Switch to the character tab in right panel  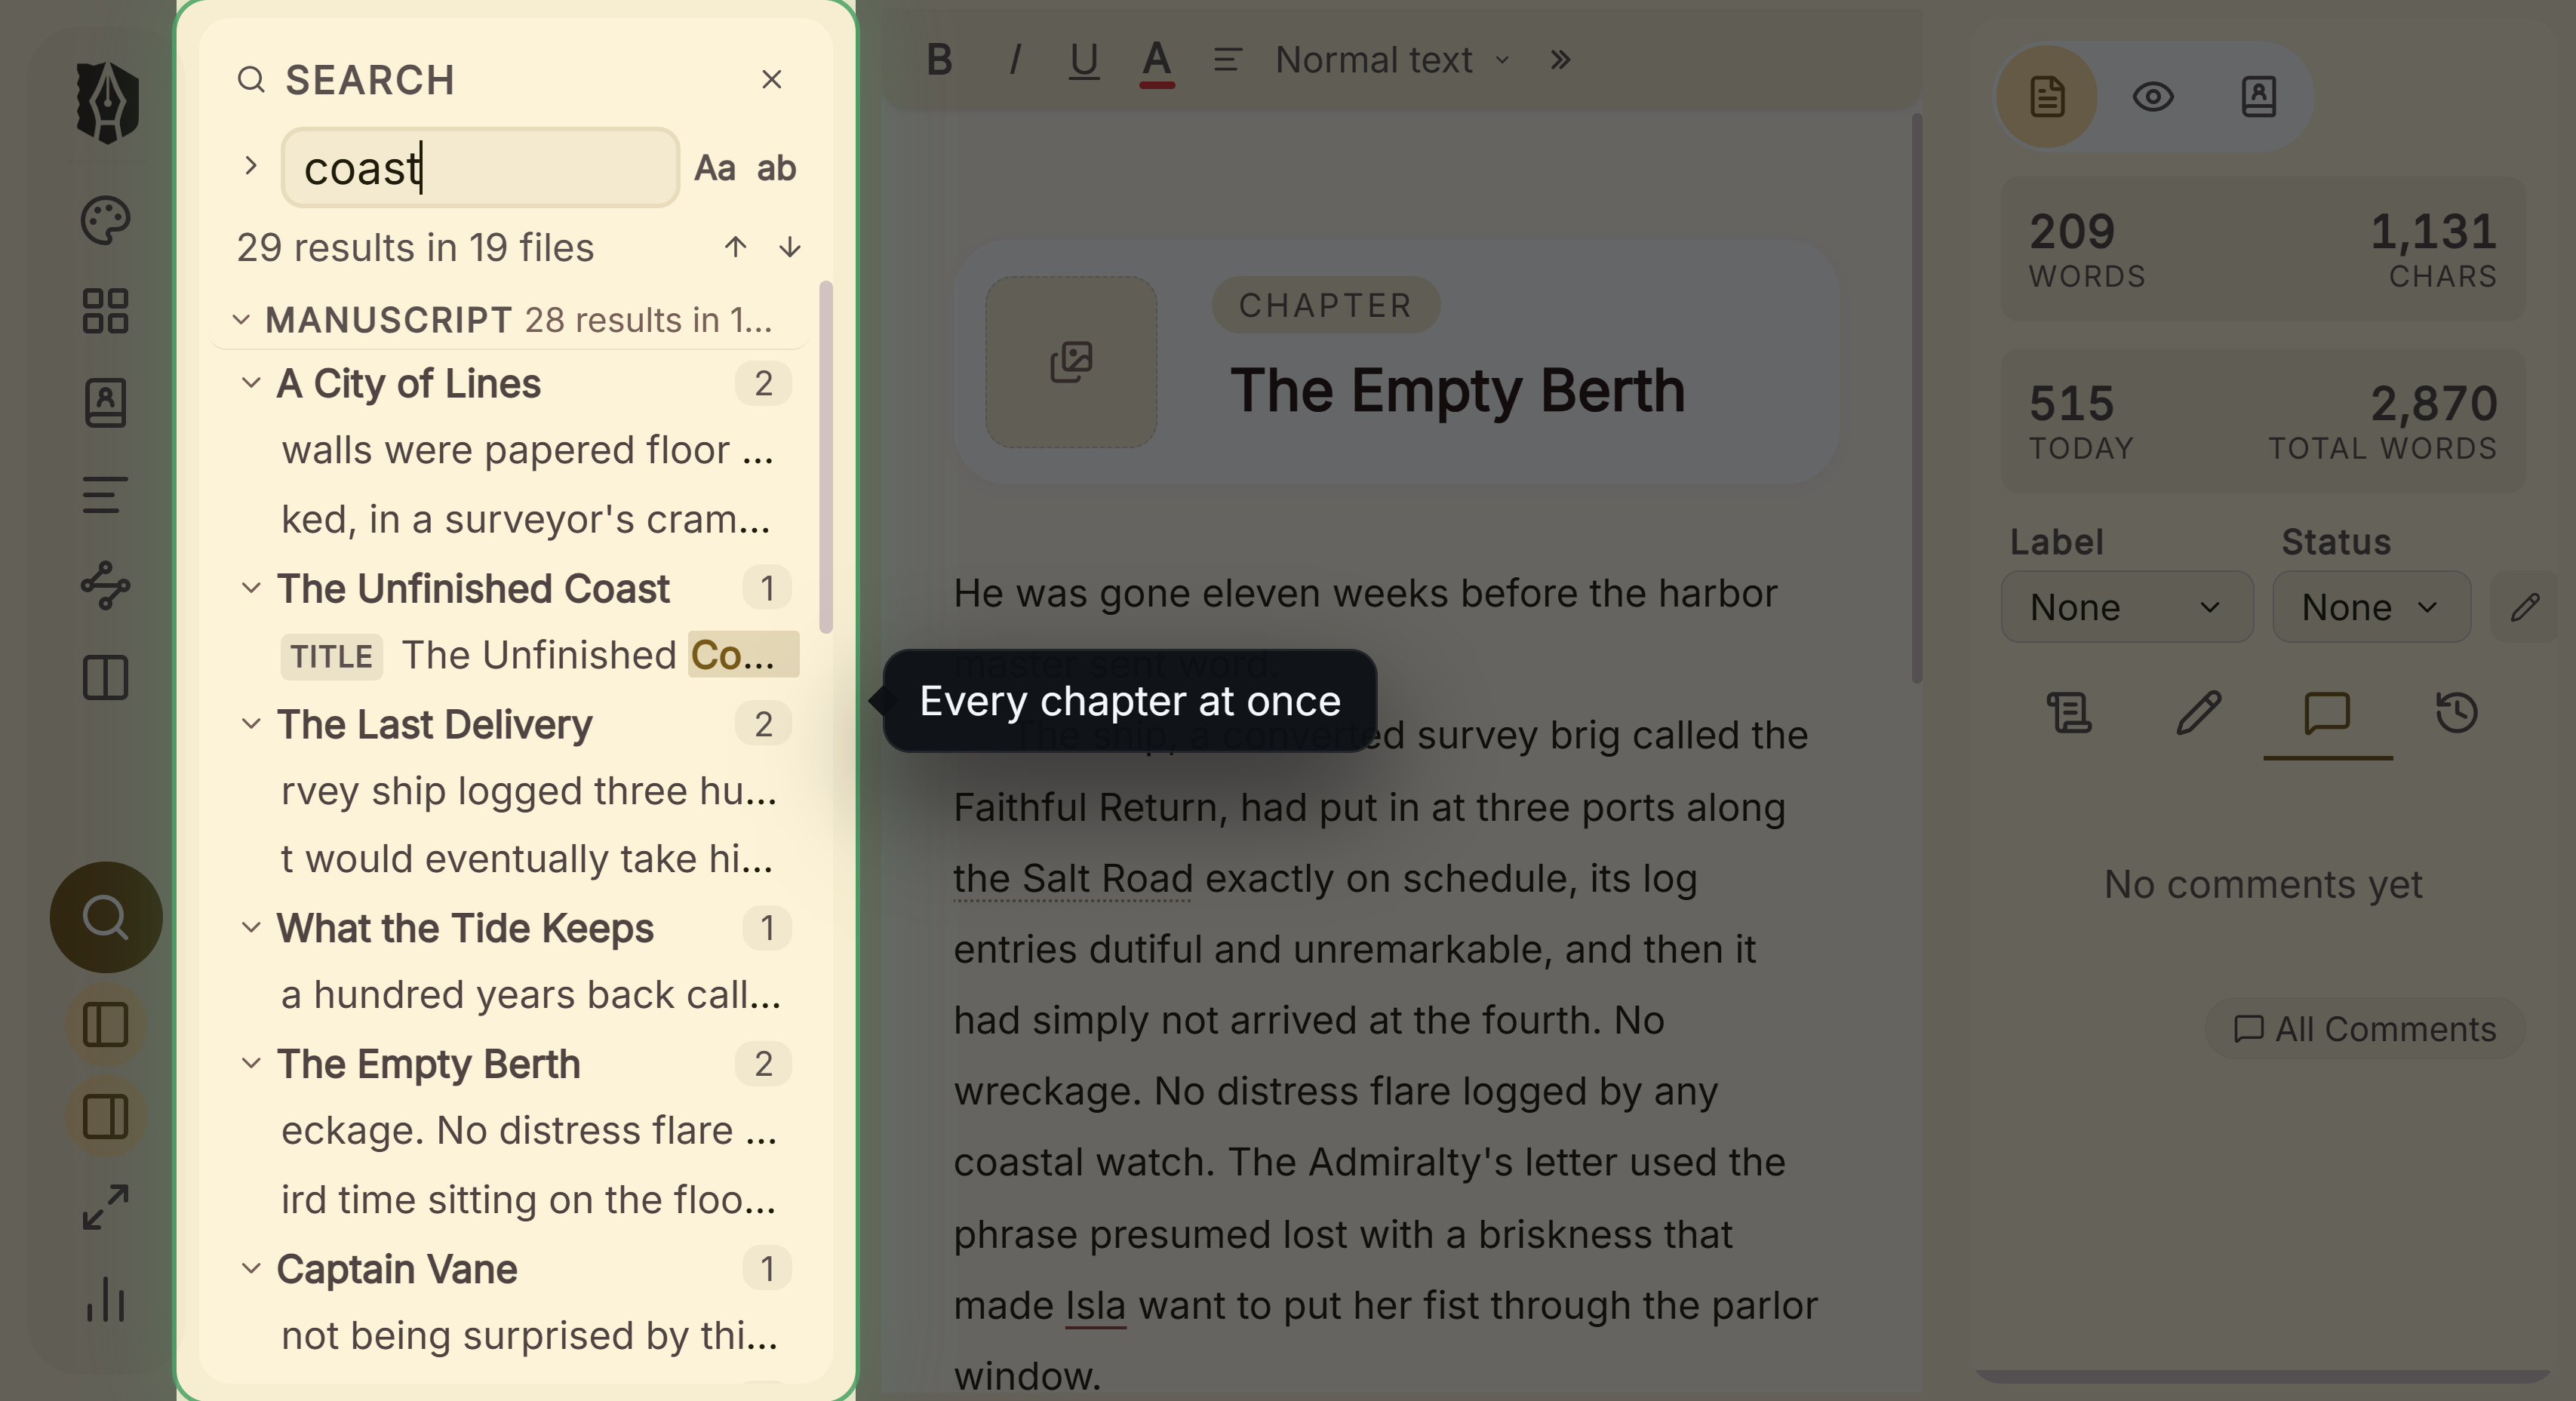(x=2259, y=97)
